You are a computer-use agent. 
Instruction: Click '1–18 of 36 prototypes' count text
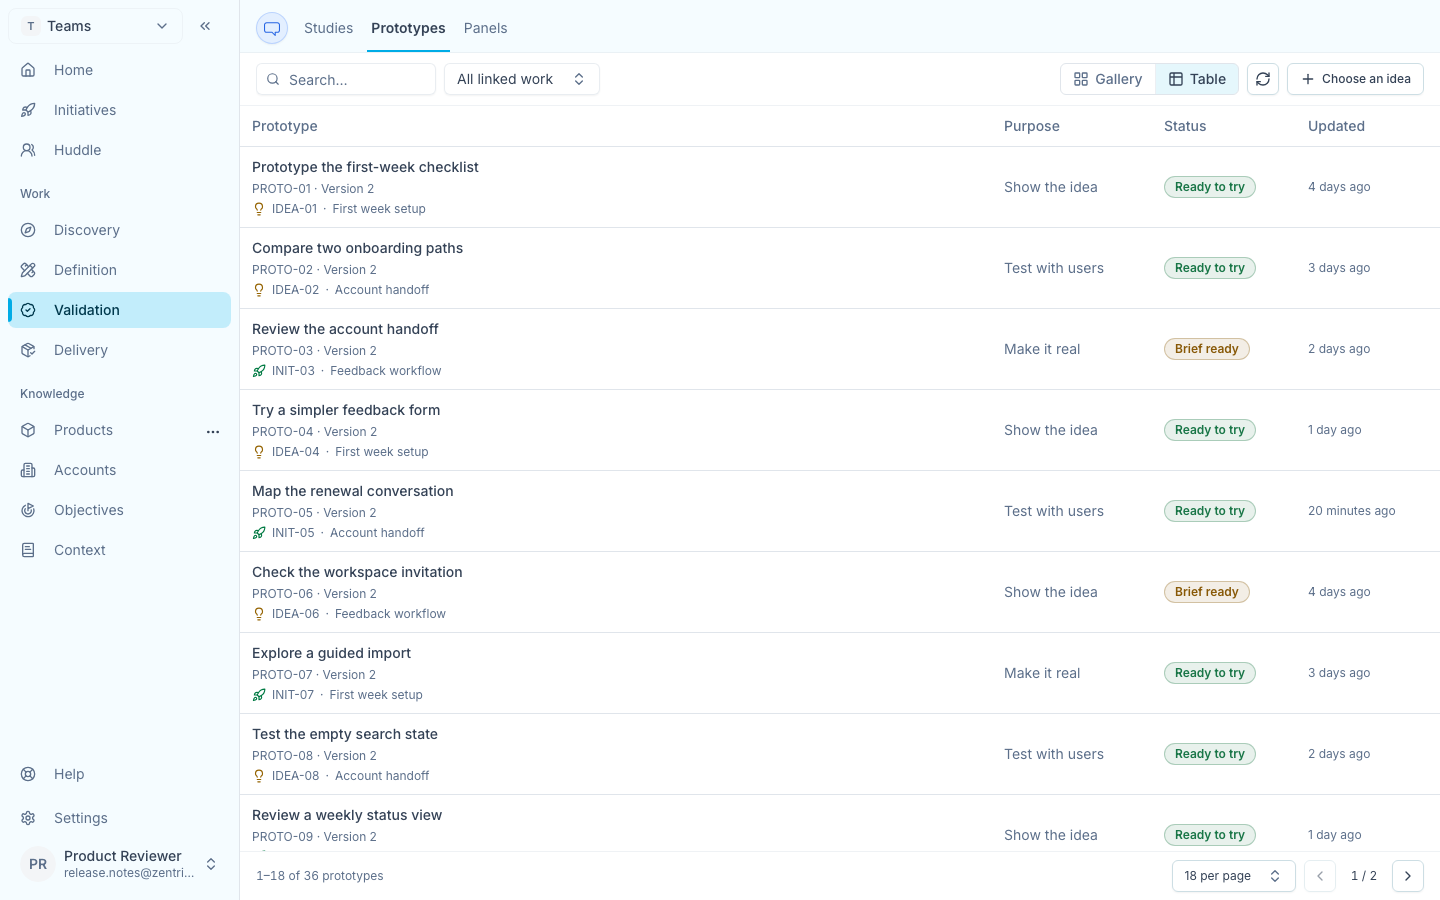320,876
